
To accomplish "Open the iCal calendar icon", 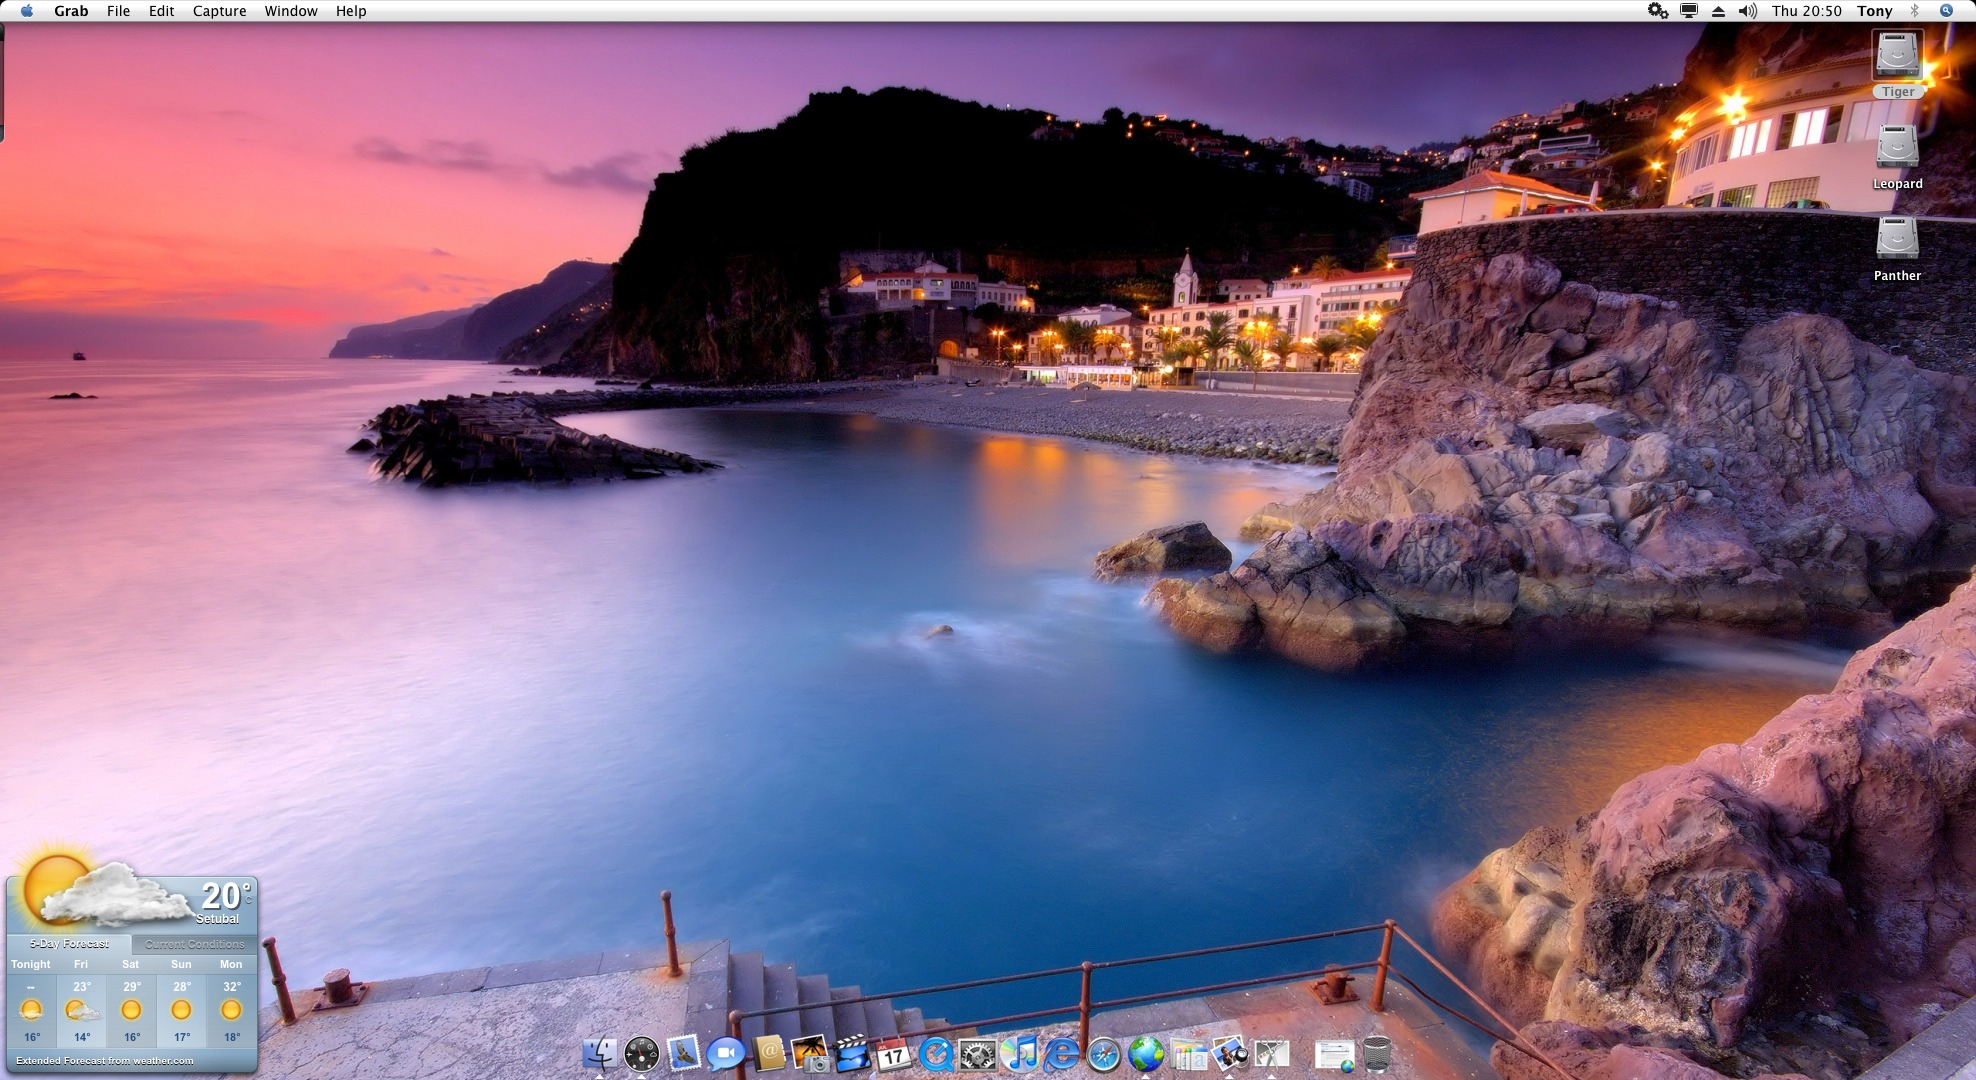I will (x=893, y=1054).
